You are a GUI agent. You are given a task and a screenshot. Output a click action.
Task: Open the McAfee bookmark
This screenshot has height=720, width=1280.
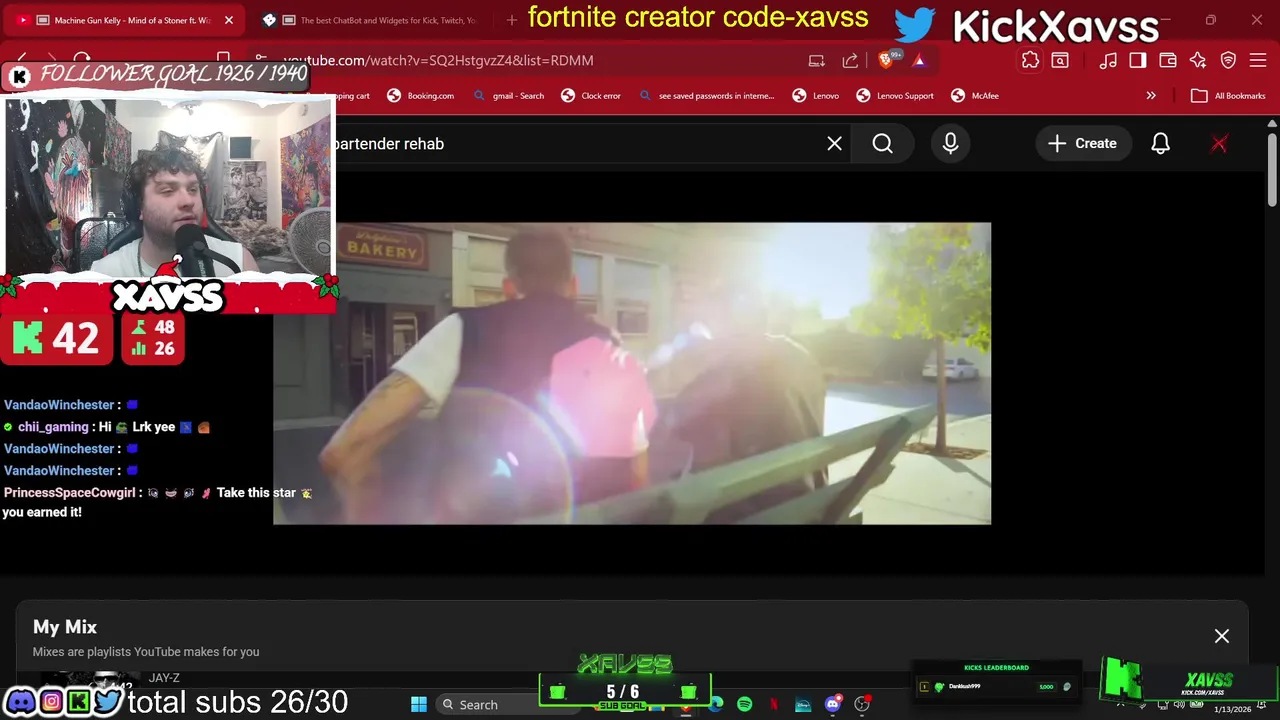tap(975, 96)
